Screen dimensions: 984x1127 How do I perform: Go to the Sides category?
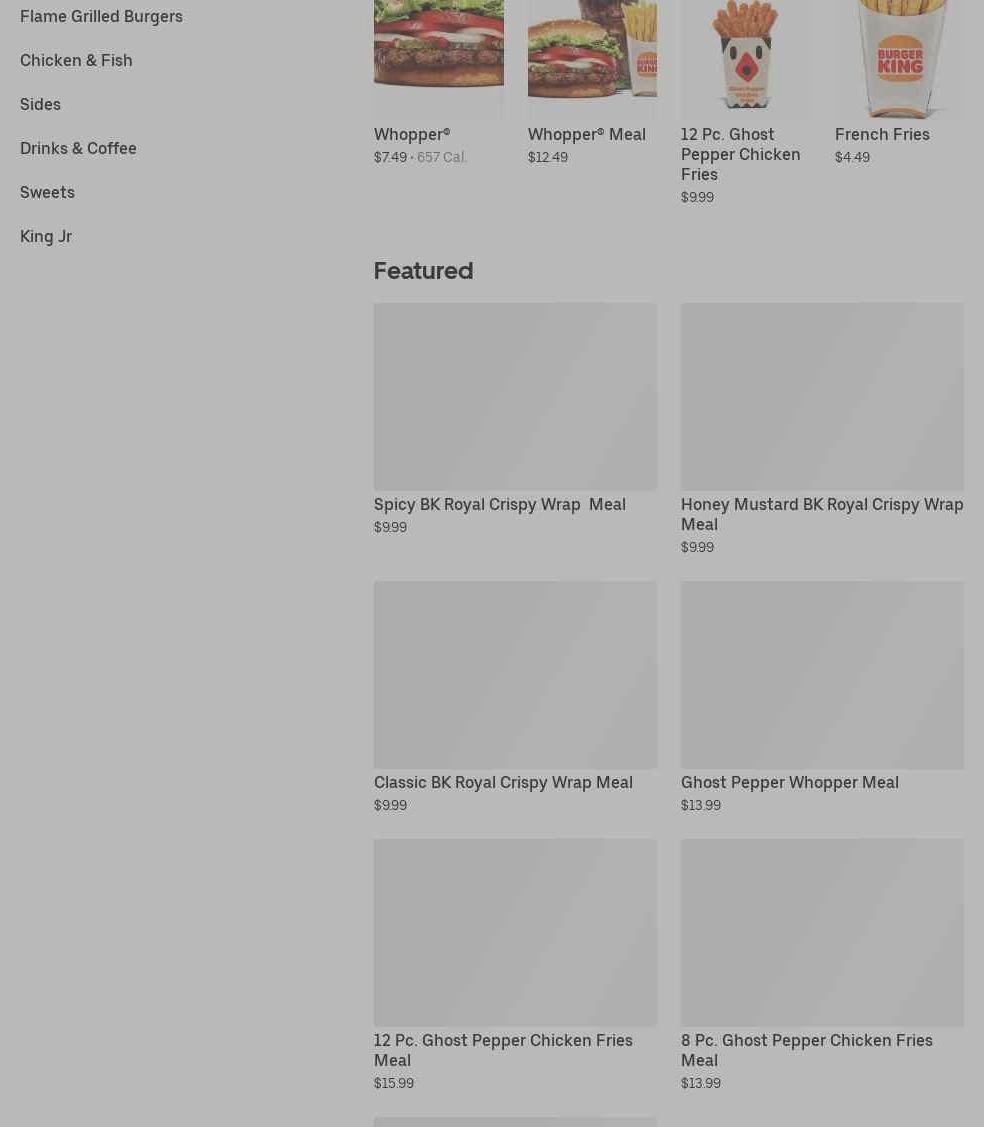click(40, 104)
